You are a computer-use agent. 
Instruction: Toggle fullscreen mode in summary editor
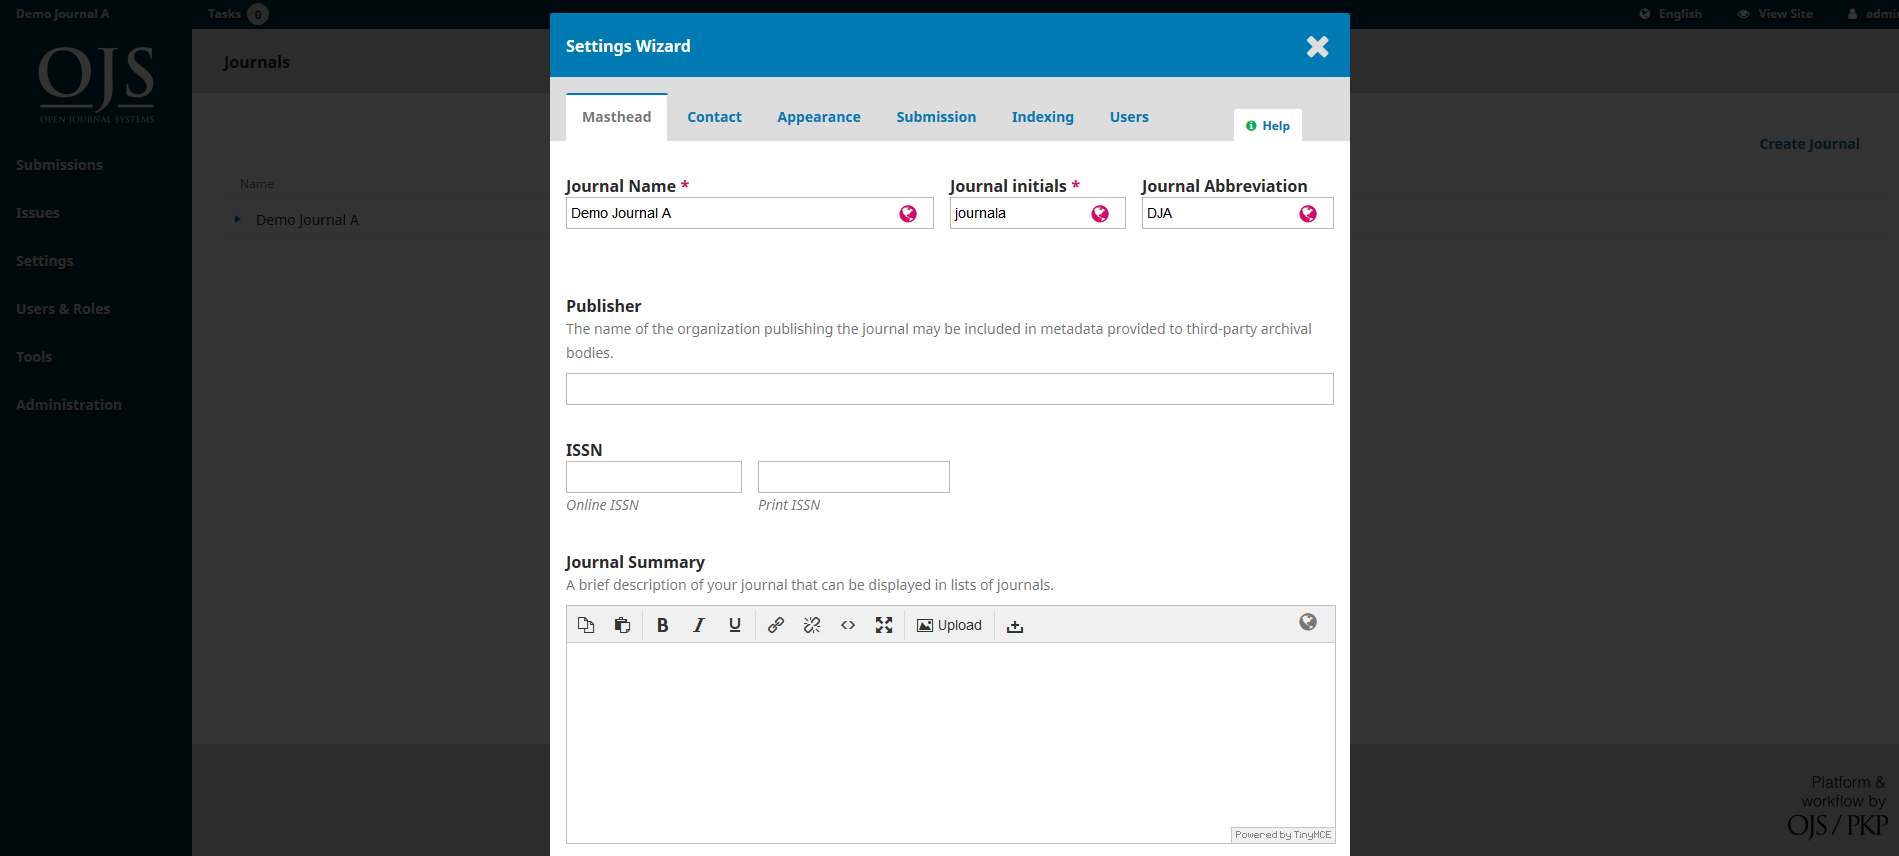pos(884,625)
